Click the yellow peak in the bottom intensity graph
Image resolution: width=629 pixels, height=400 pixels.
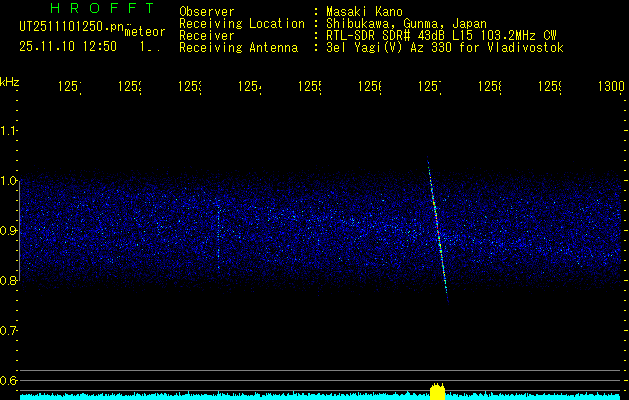(437, 392)
